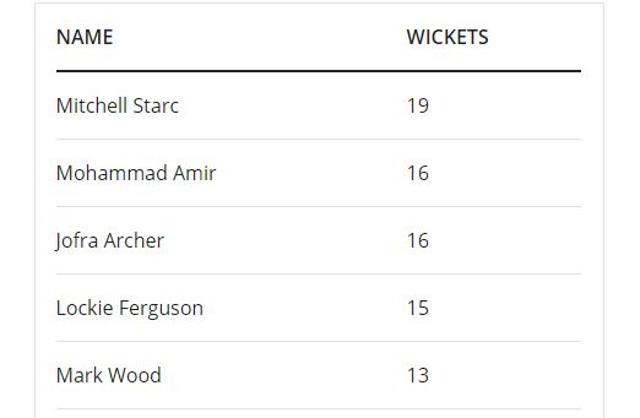
Task: Click the word Ferguson in fourth row
Action: 161,309
